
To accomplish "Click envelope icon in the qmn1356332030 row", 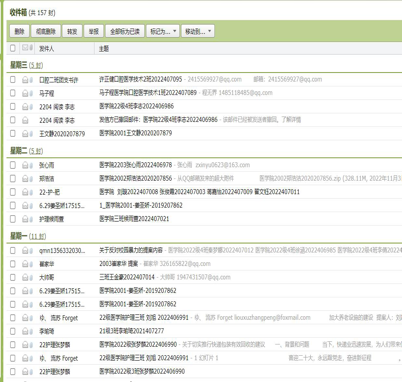I will click(25, 251).
